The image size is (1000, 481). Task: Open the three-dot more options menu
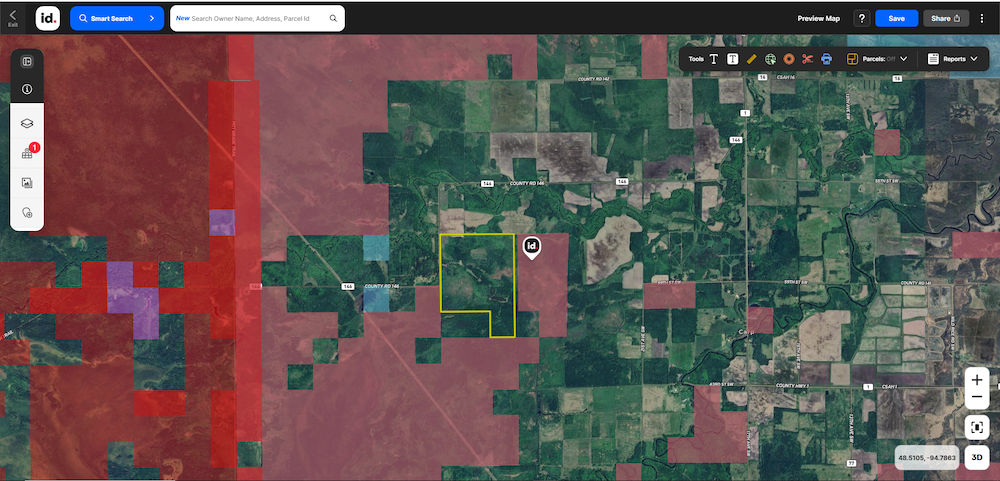[x=982, y=18]
